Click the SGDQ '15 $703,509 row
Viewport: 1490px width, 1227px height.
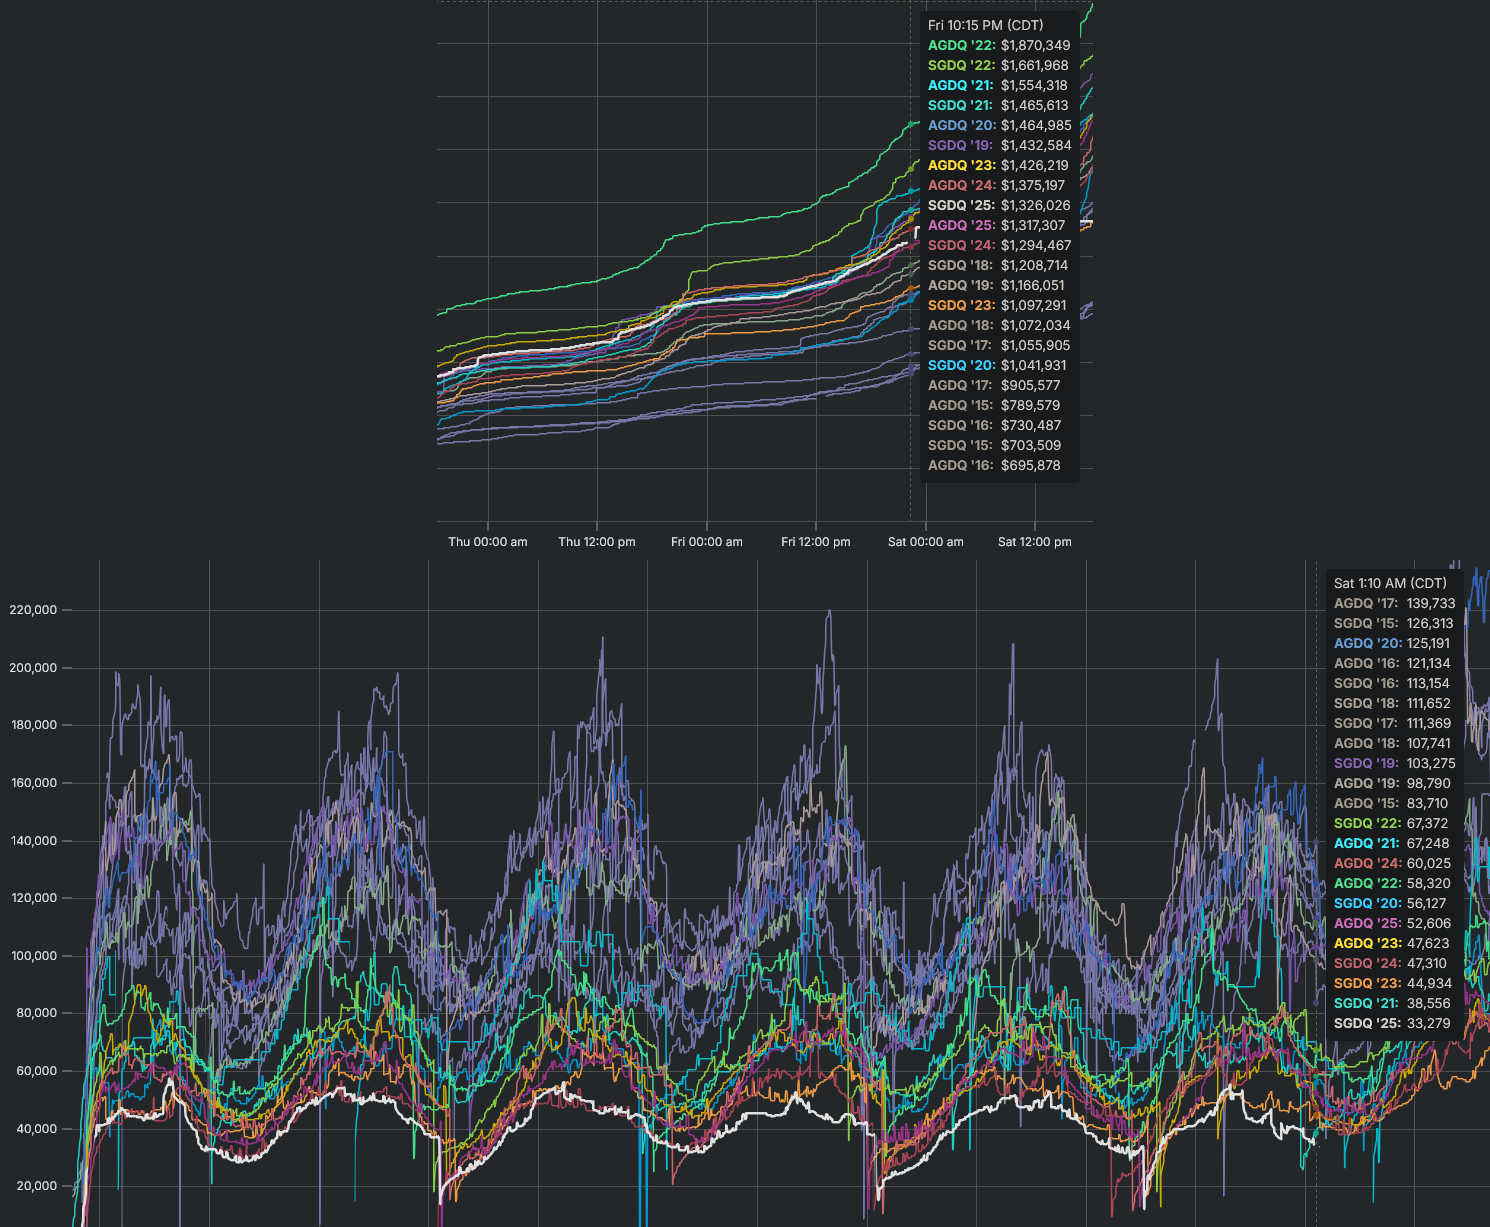(x=995, y=445)
